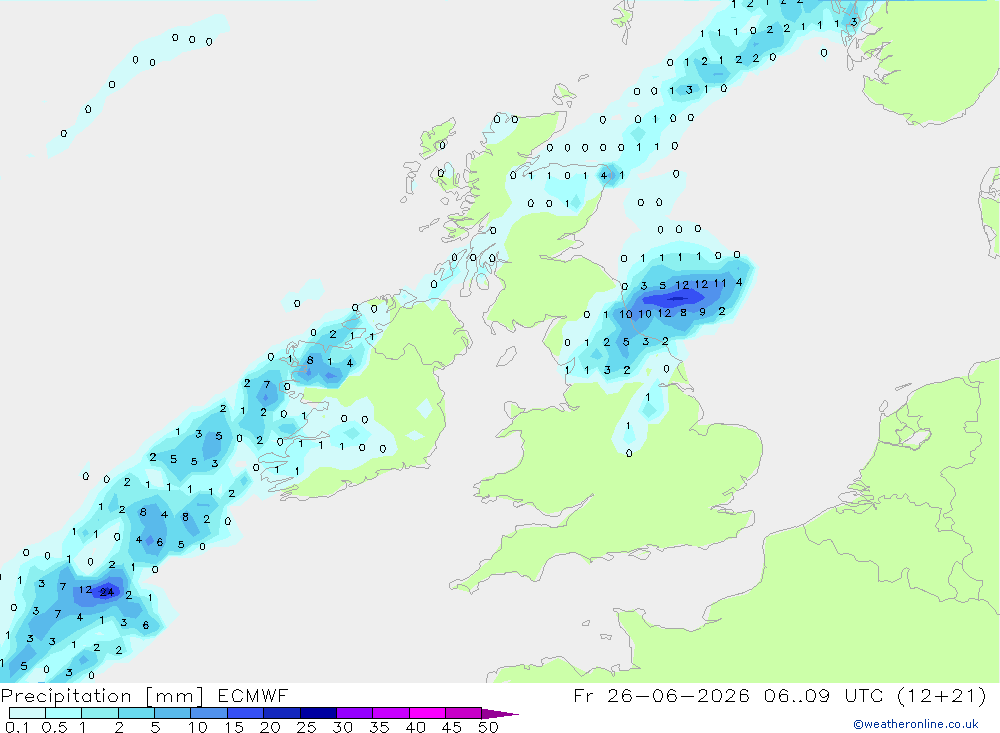The height and width of the screenshot is (733, 1000).
Task: Click the '0.1' legend scale label
Action: pos(17,727)
